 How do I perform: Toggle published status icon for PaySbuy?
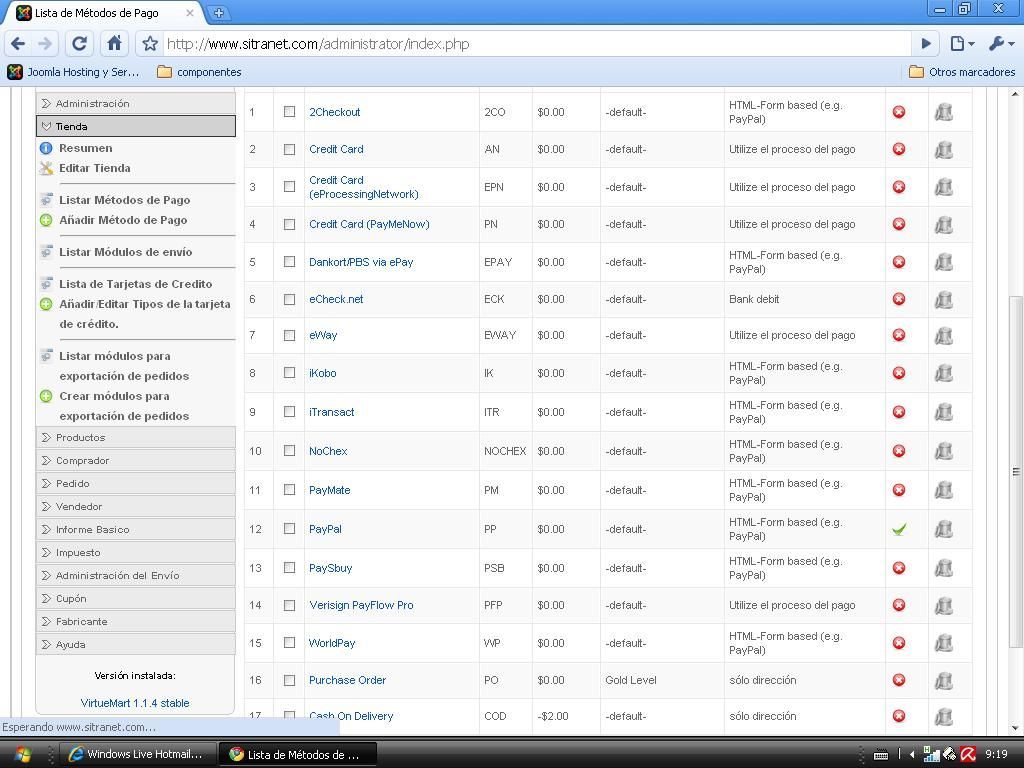click(x=899, y=568)
